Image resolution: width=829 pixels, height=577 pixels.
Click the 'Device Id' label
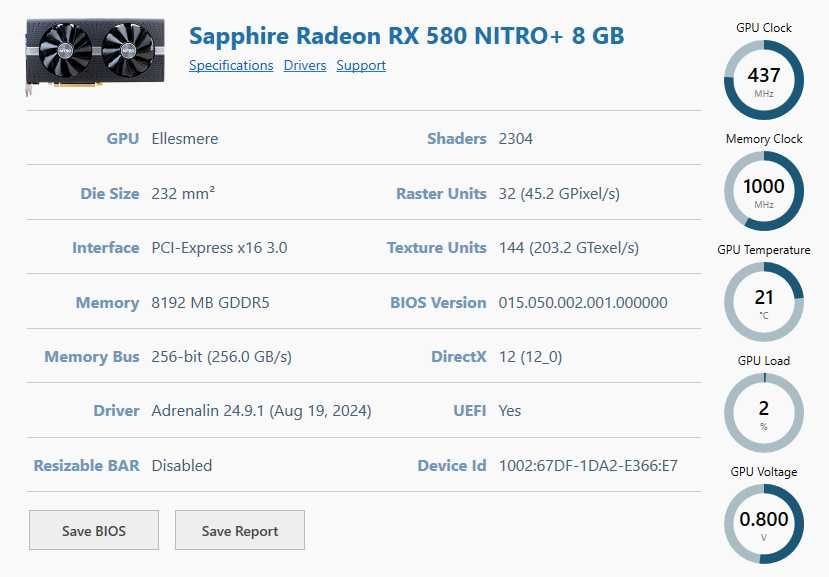point(452,465)
